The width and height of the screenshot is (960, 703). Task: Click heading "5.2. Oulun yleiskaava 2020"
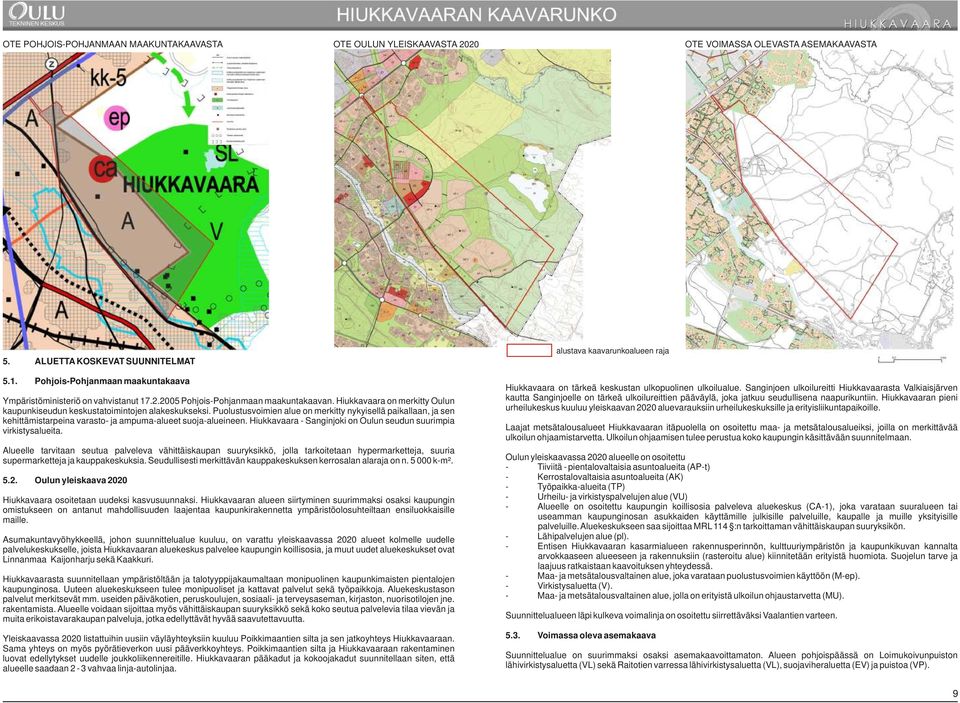click(65, 480)
